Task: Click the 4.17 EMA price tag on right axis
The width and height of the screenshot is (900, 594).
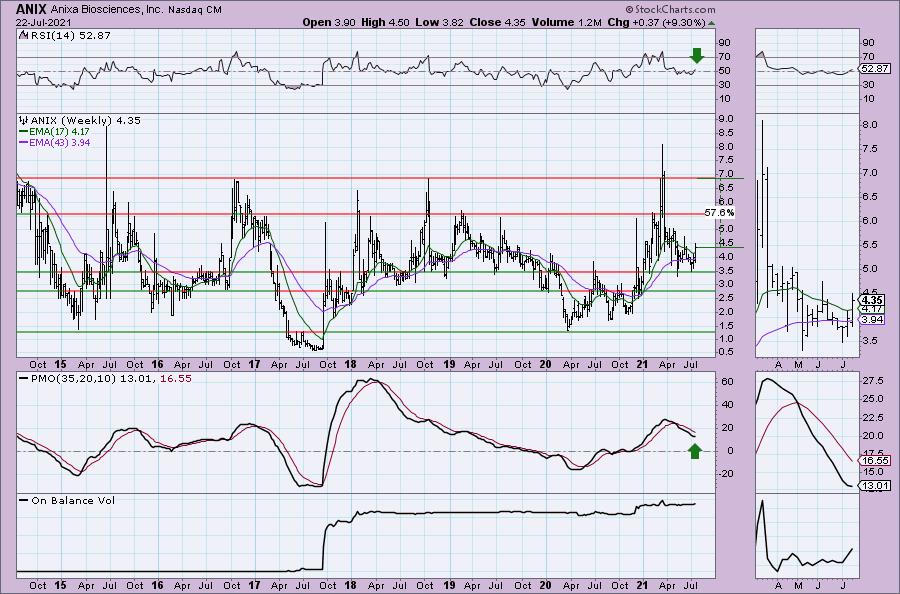Action: click(872, 309)
